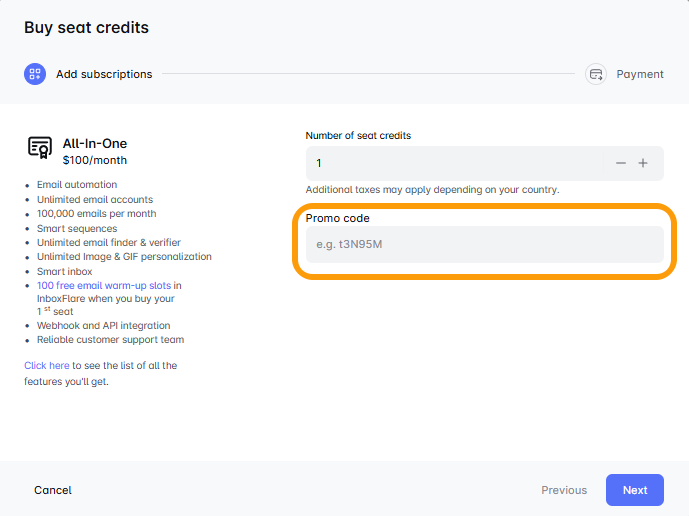Click the 'Buy seat credits' dialog title

(86, 27)
